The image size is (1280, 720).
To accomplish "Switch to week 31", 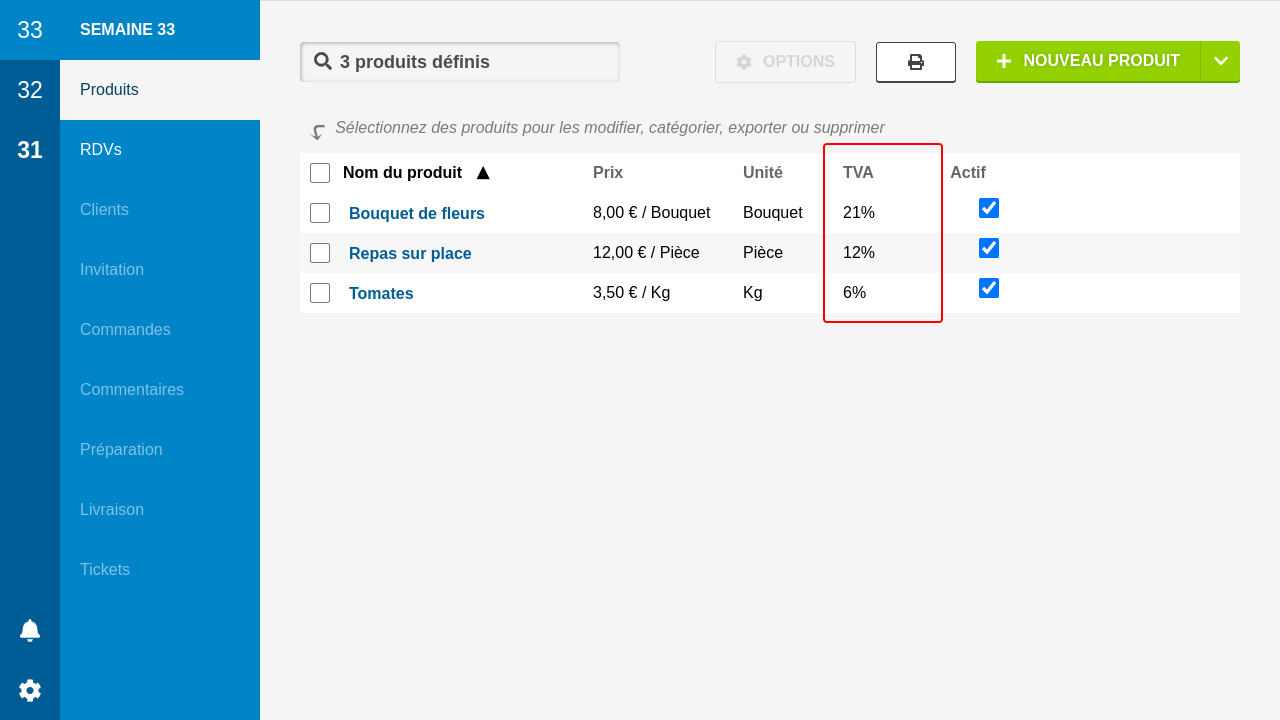I will (30, 150).
